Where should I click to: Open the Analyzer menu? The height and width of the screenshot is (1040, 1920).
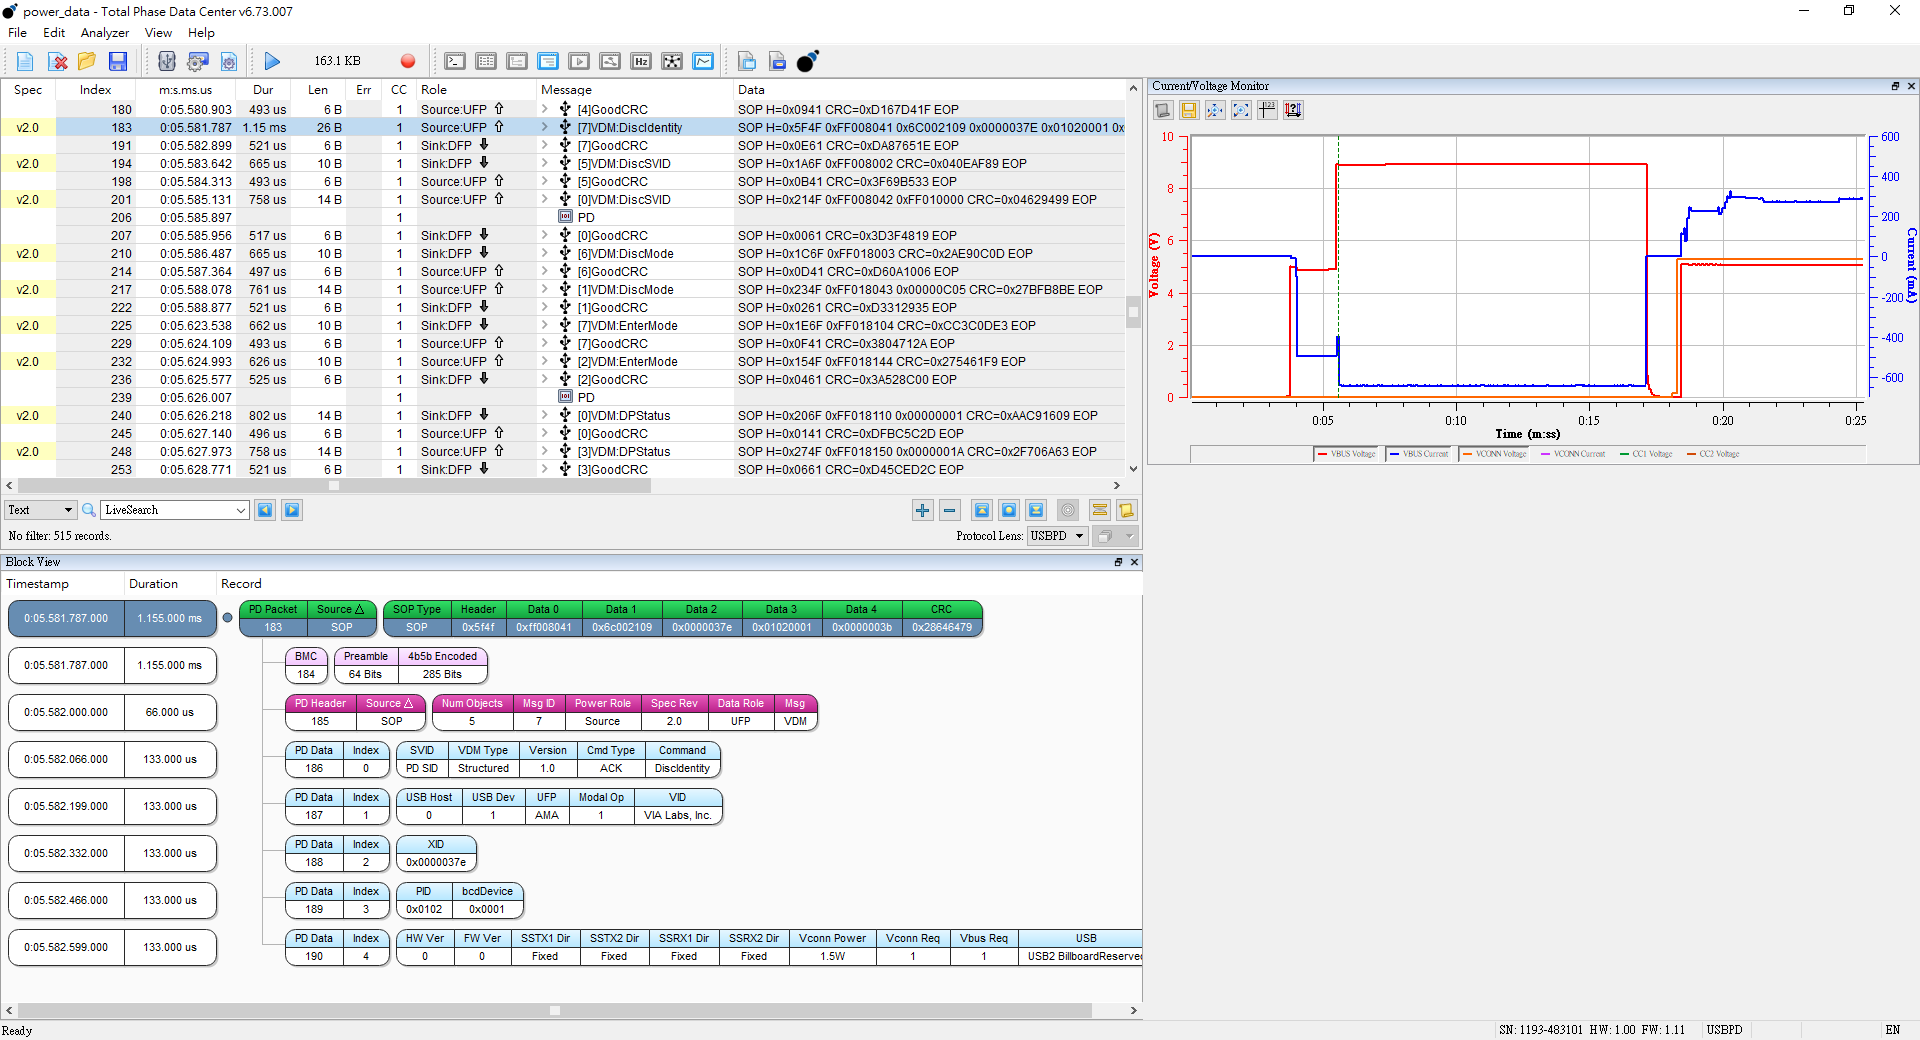coord(105,33)
